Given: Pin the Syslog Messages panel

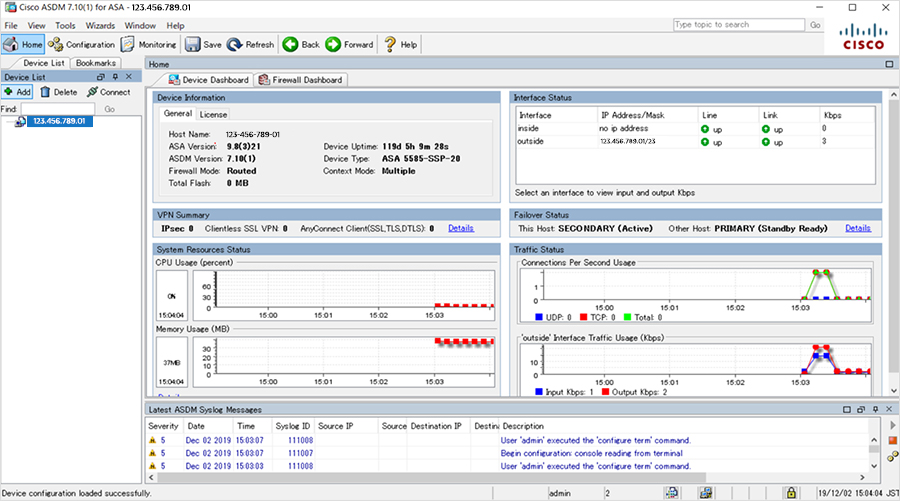Looking at the screenshot, I should pyautogui.click(x=875, y=409).
